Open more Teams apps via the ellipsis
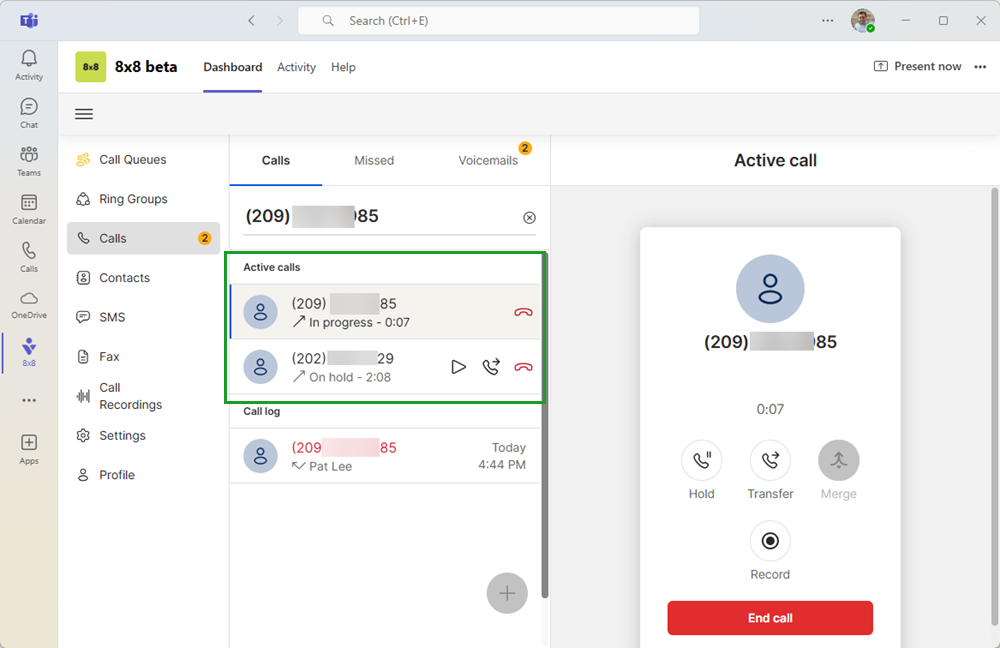The height and width of the screenshot is (648, 1000). click(29, 400)
